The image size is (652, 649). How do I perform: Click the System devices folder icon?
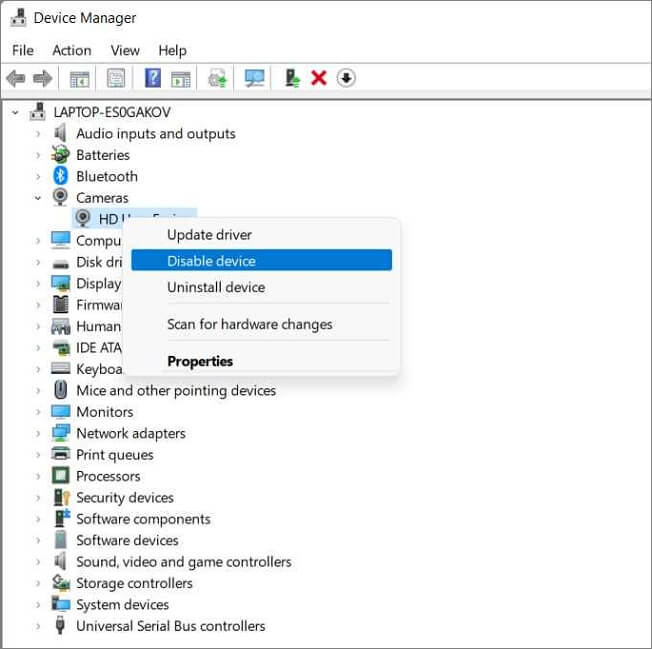click(61, 604)
